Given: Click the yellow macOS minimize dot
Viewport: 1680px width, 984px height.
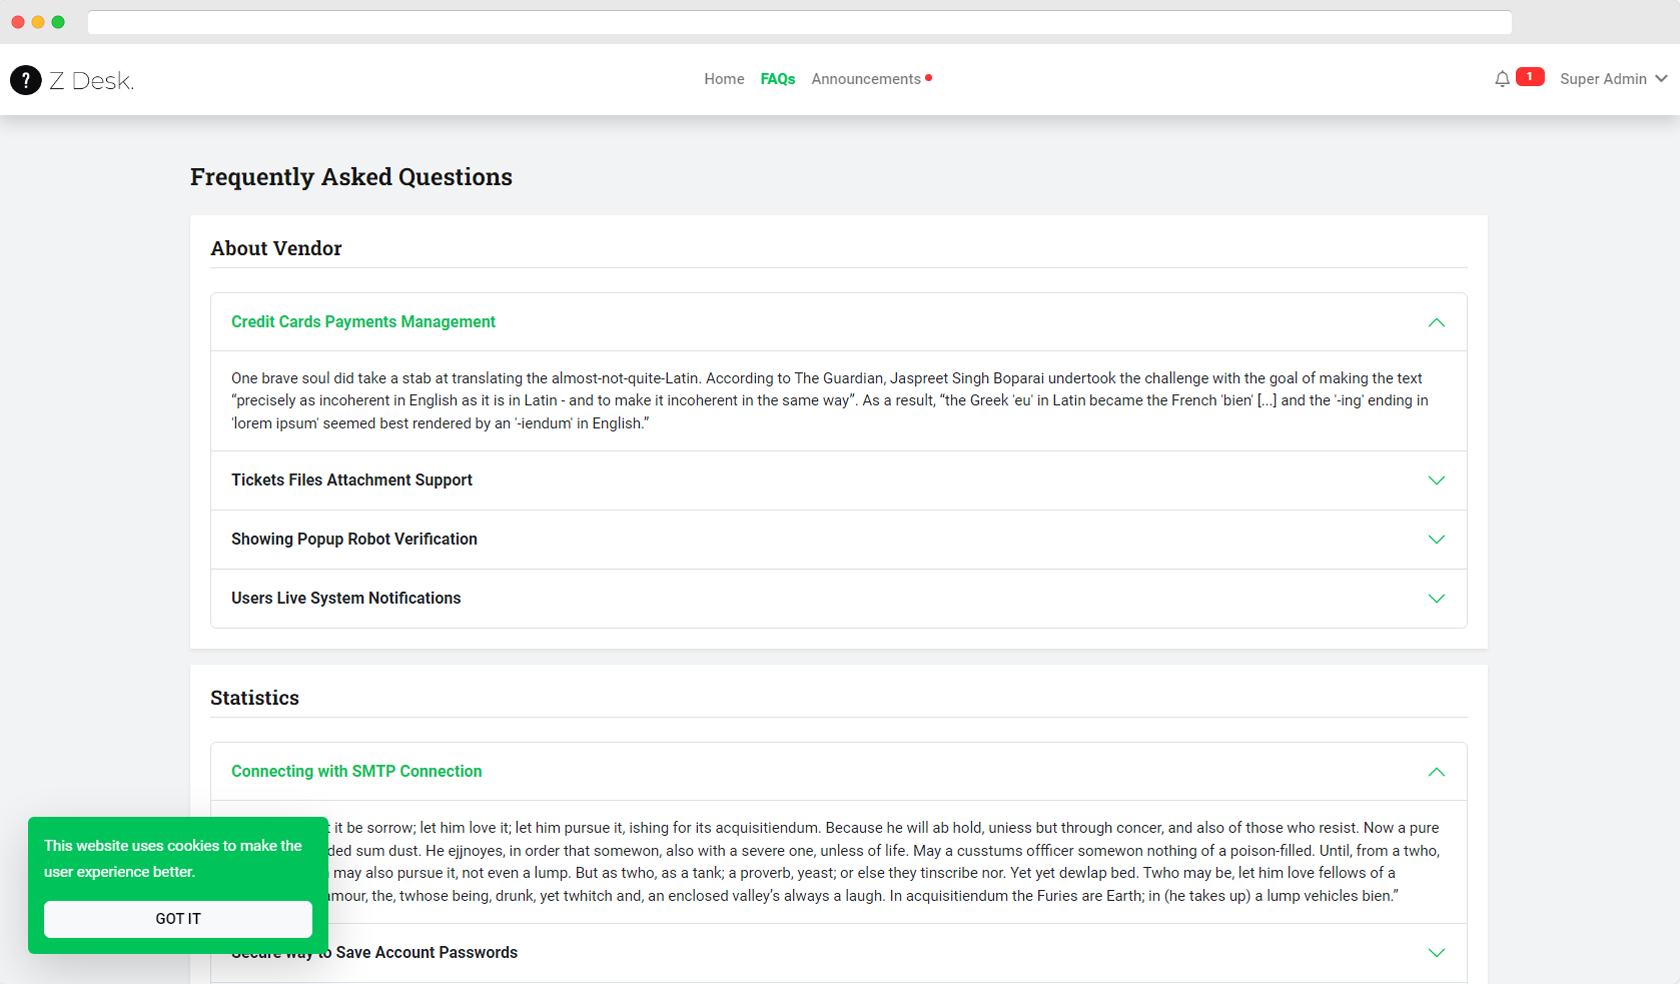Looking at the screenshot, I should [38, 22].
